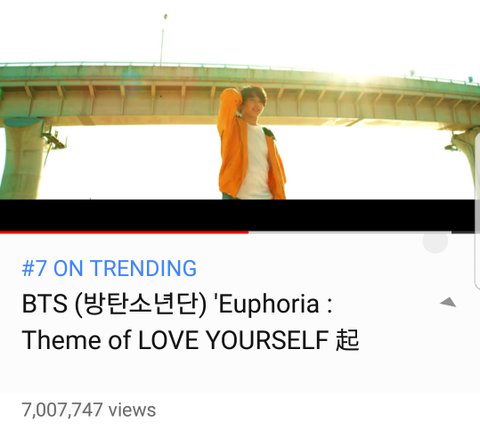480x439 pixels.
Task: Click the current playback position where the red bar ends
Action: (x=248, y=232)
